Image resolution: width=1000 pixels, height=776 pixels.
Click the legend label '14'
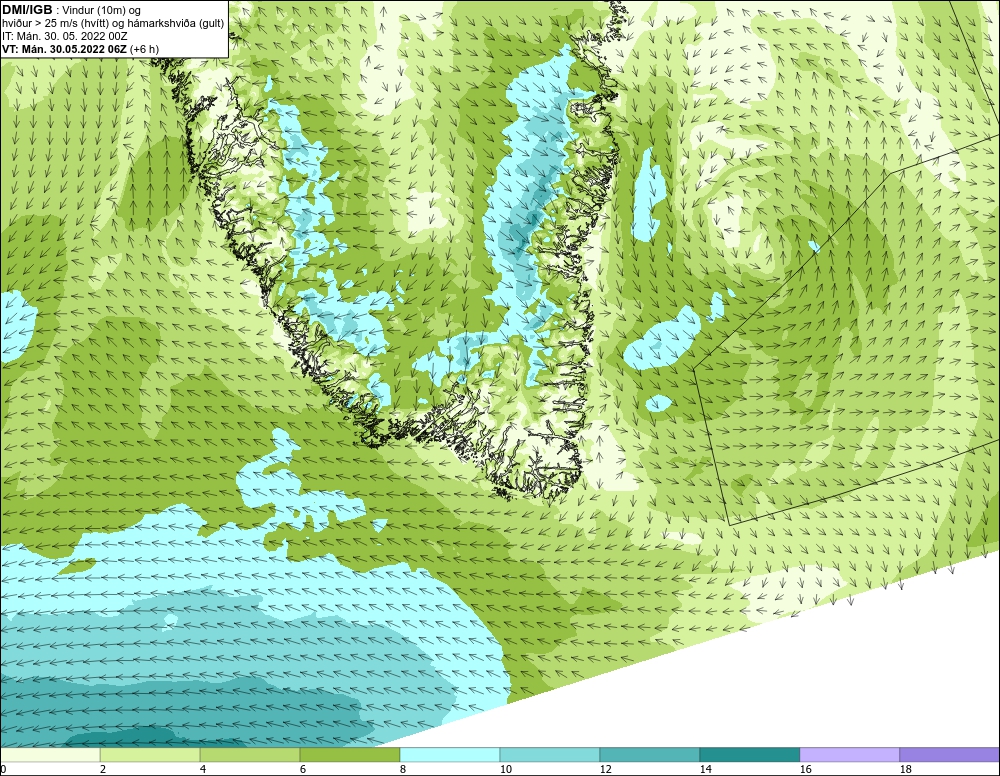click(705, 769)
